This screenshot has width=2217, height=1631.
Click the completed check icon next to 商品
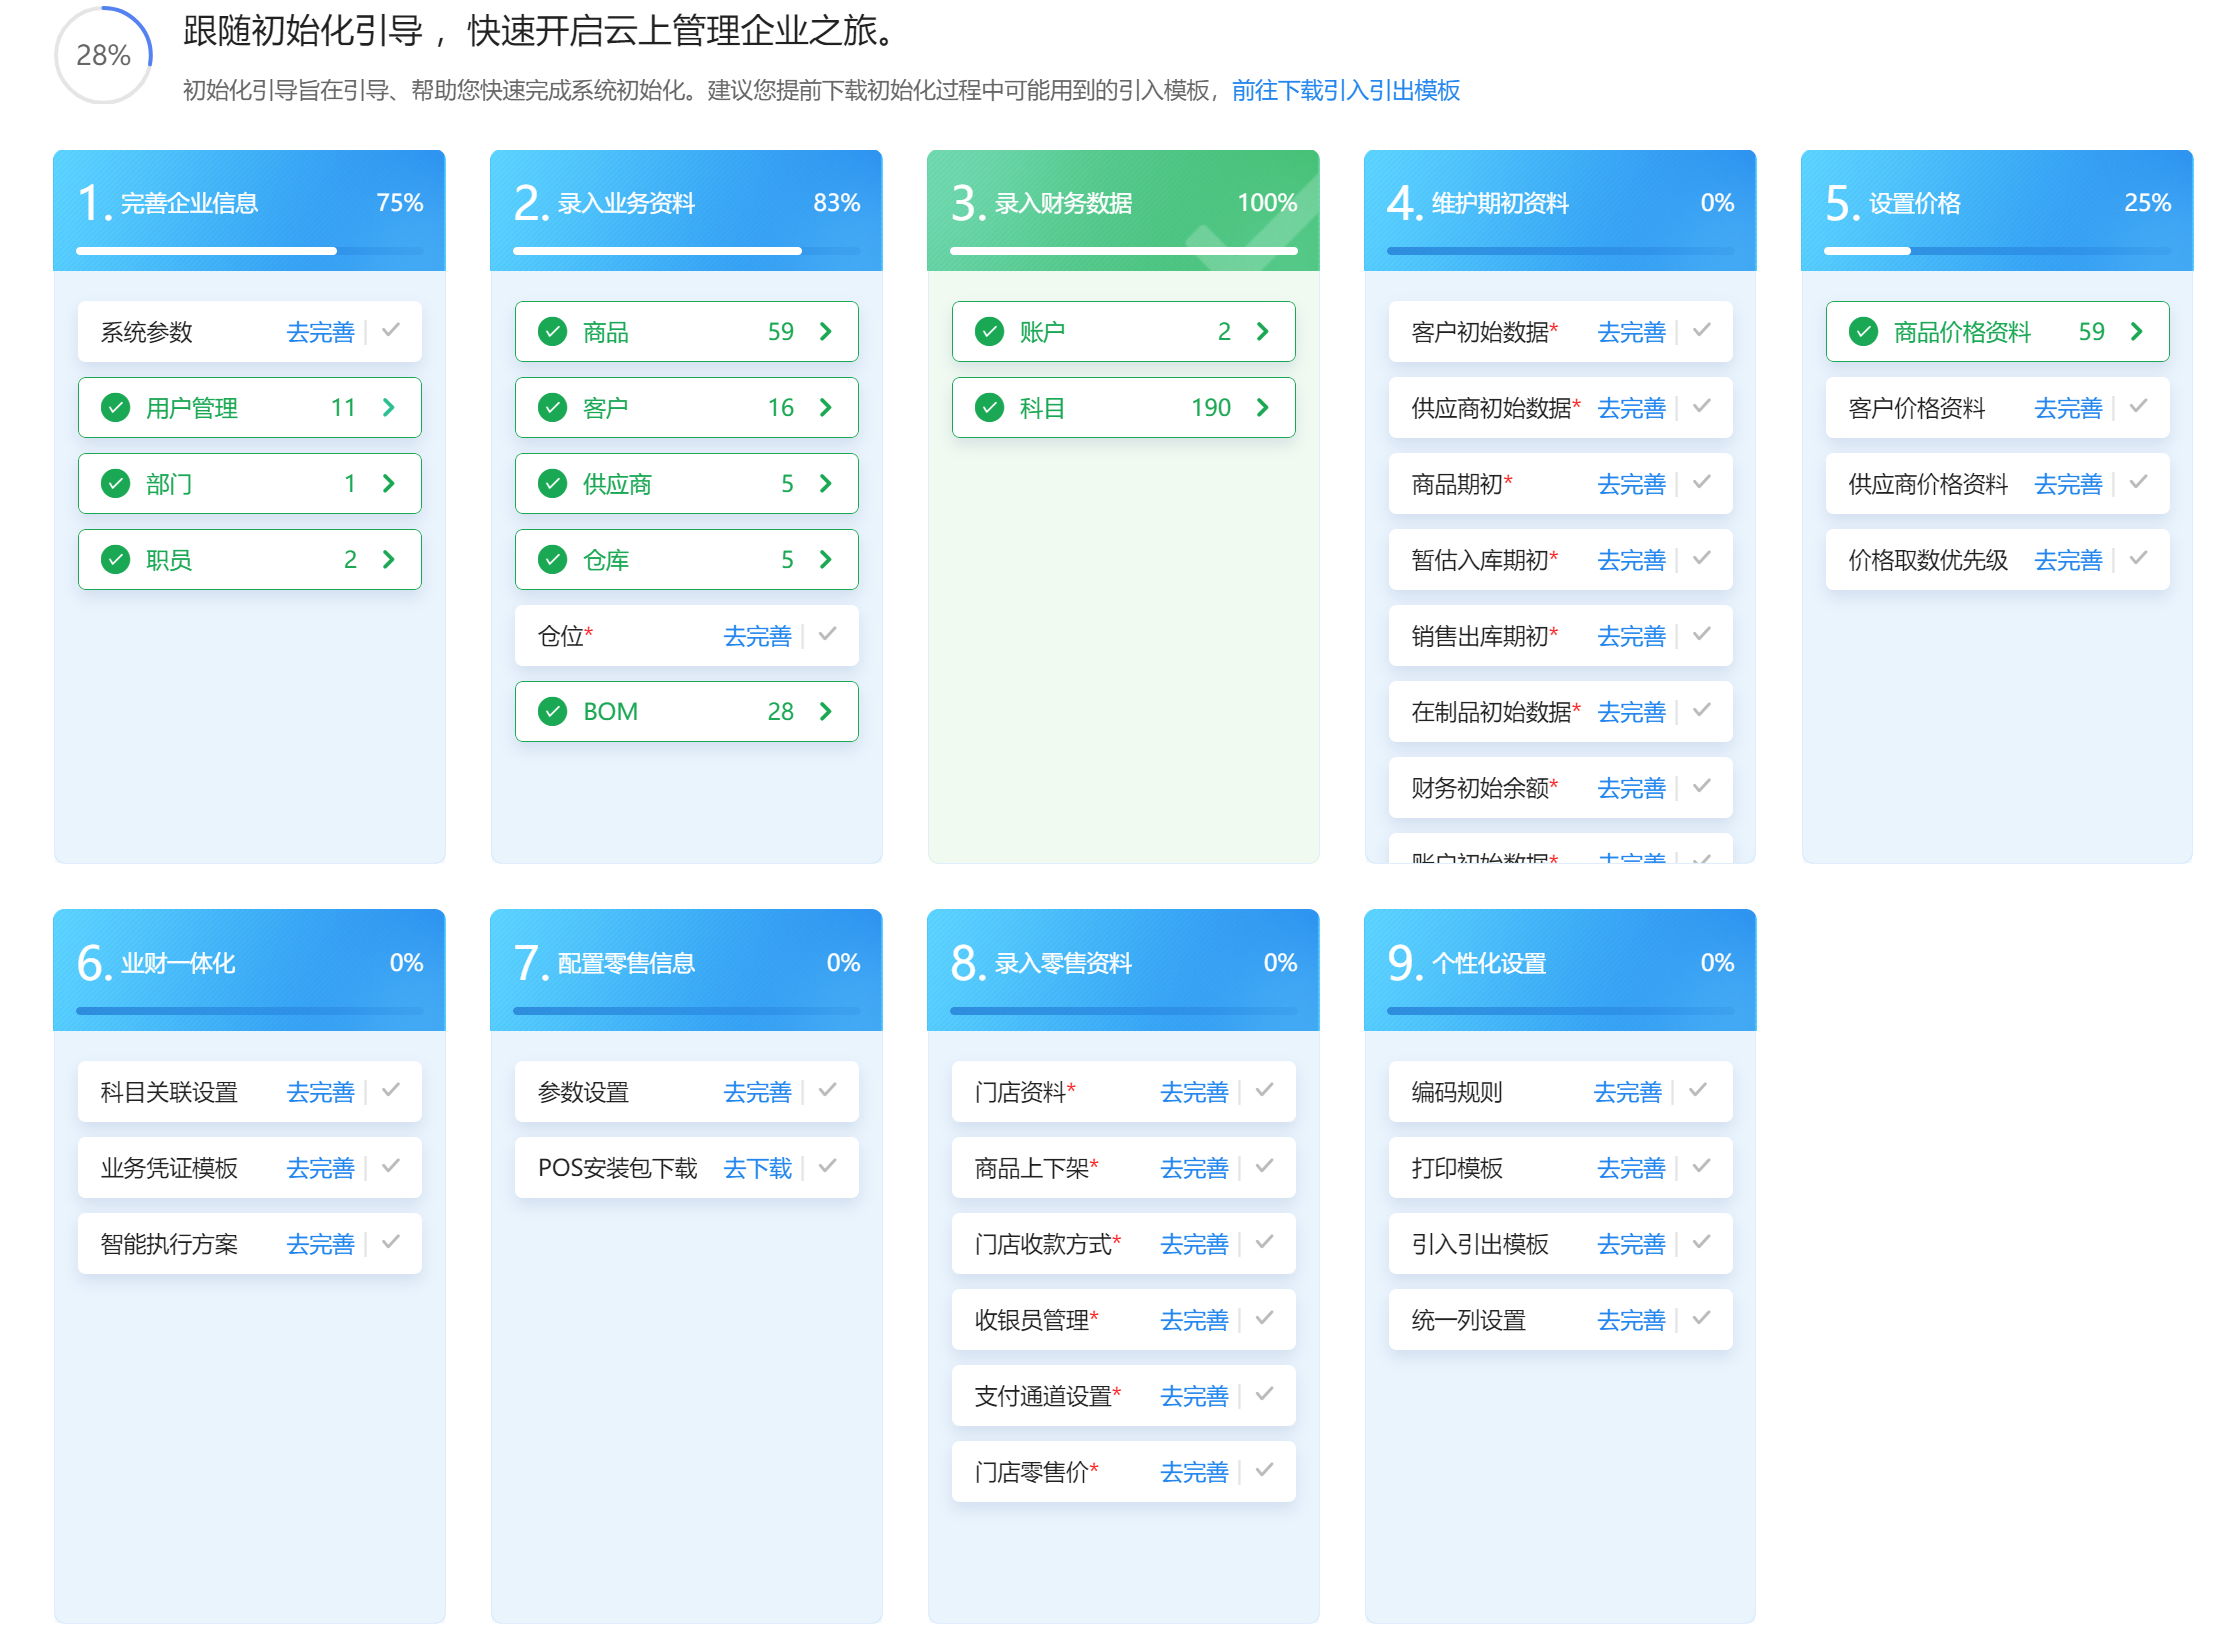pyautogui.click(x=553, y=331)
